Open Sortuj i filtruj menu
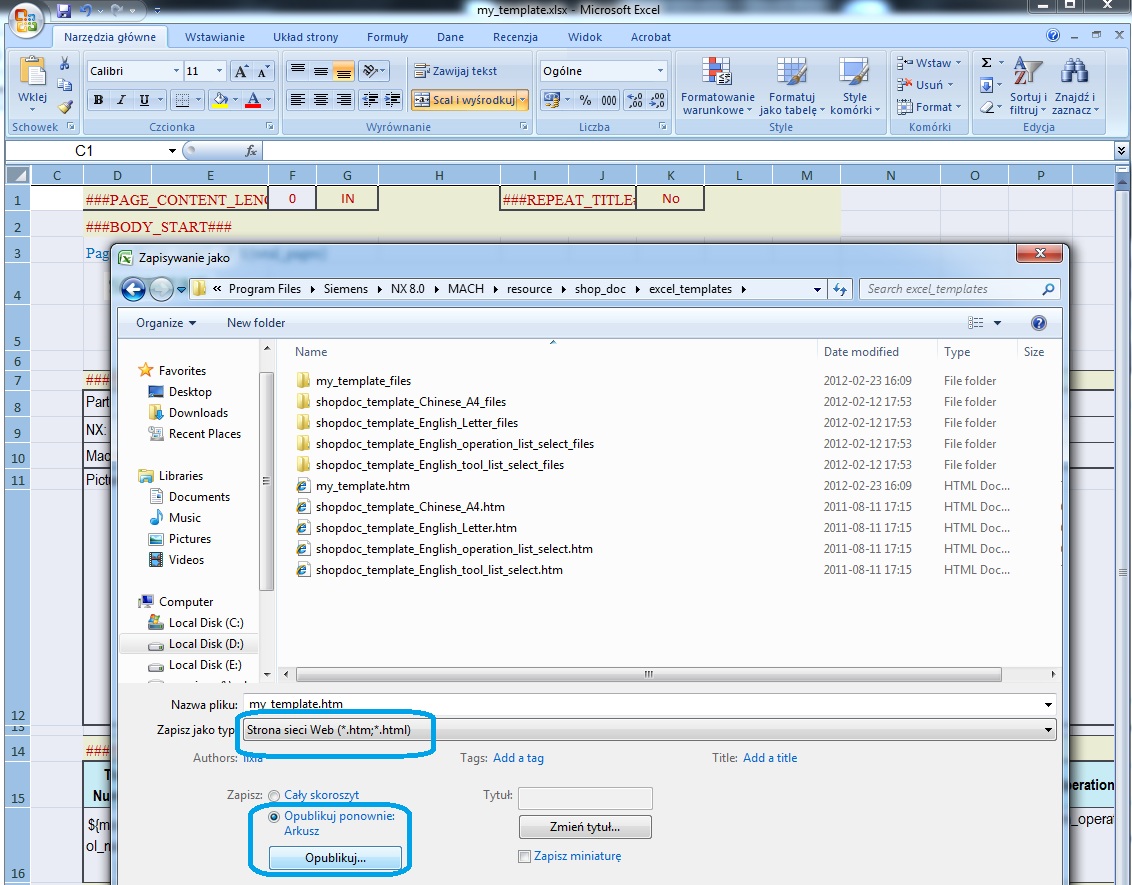 (x=1028, y=85)
